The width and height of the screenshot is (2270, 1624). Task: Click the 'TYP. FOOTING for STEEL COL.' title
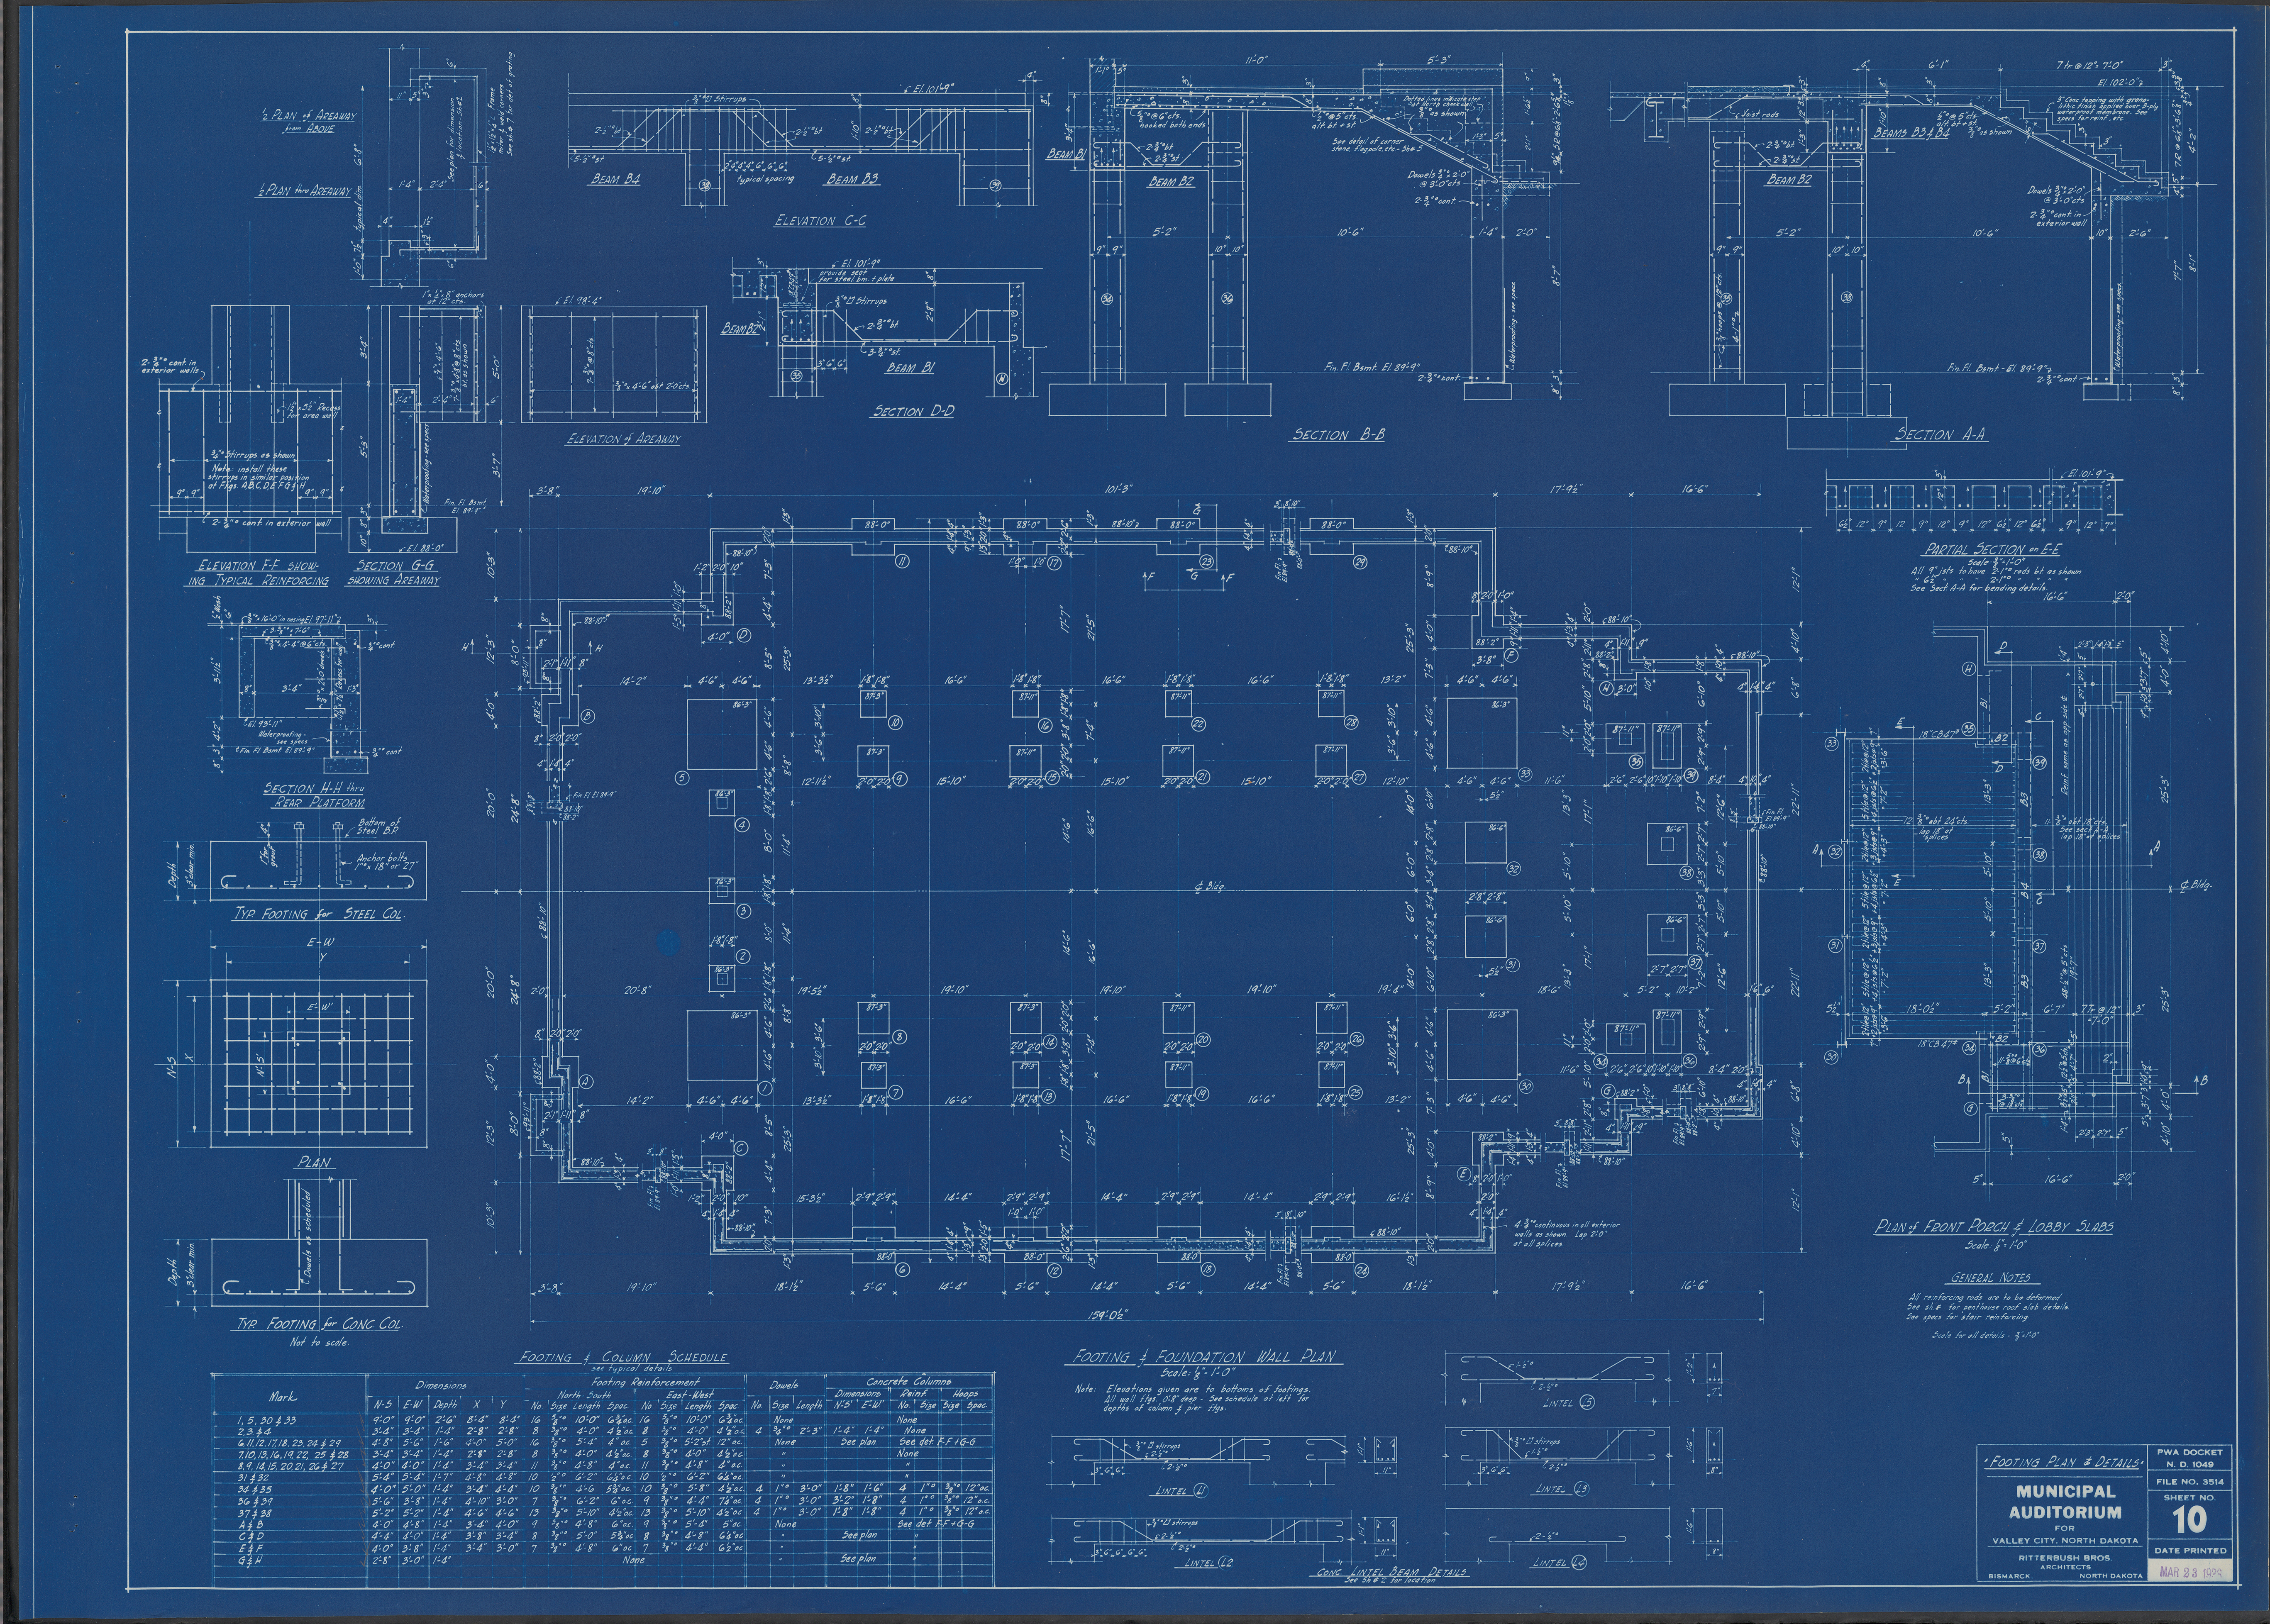(319, 914)
